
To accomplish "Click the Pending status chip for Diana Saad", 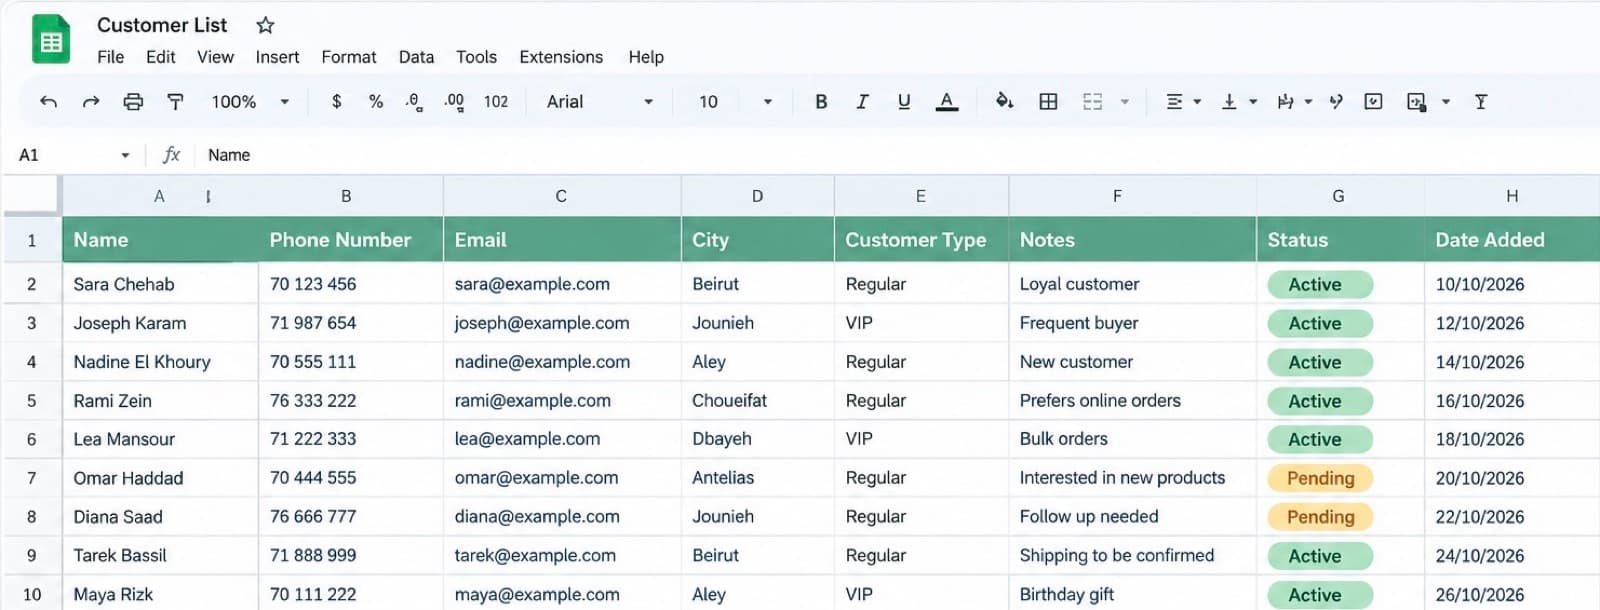I will click(1320, 517).
